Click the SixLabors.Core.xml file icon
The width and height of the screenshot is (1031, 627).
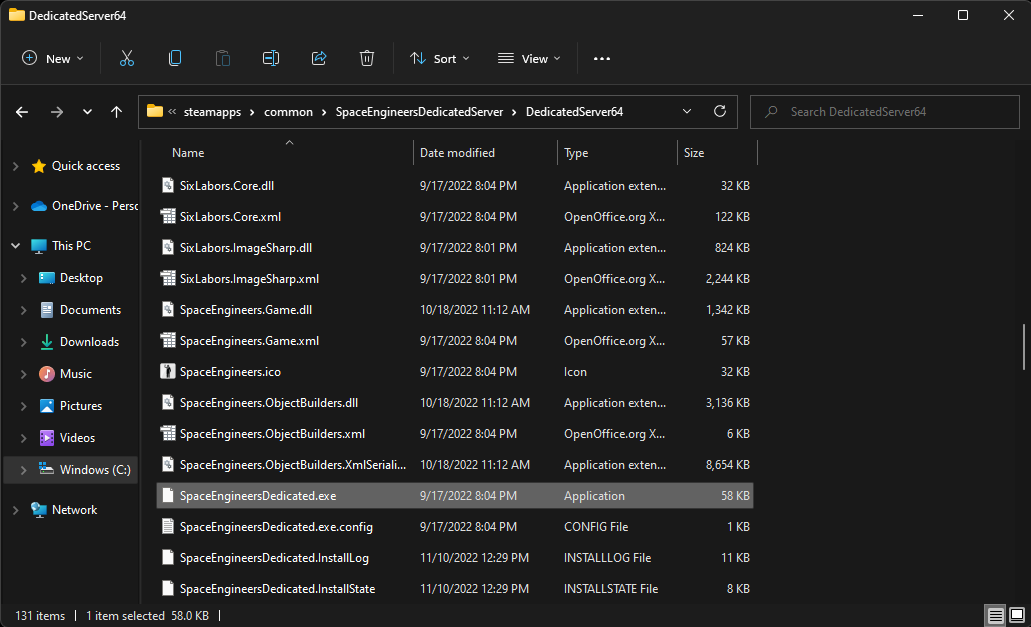click(168, 217)
